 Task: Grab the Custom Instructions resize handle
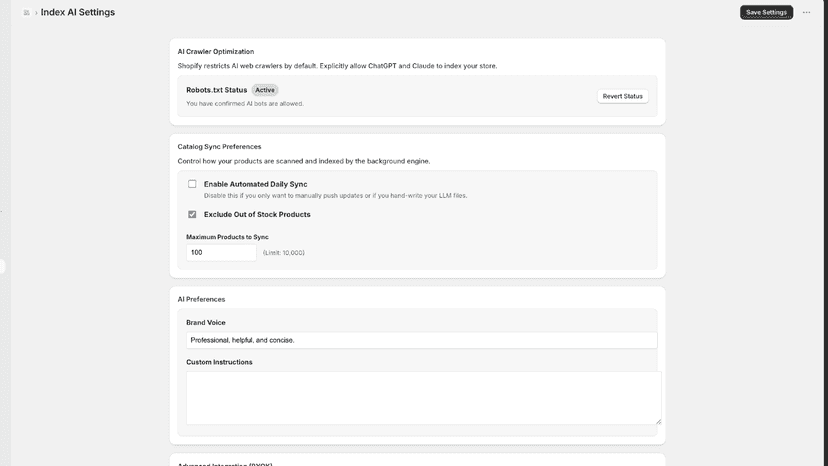coord(658,421)
